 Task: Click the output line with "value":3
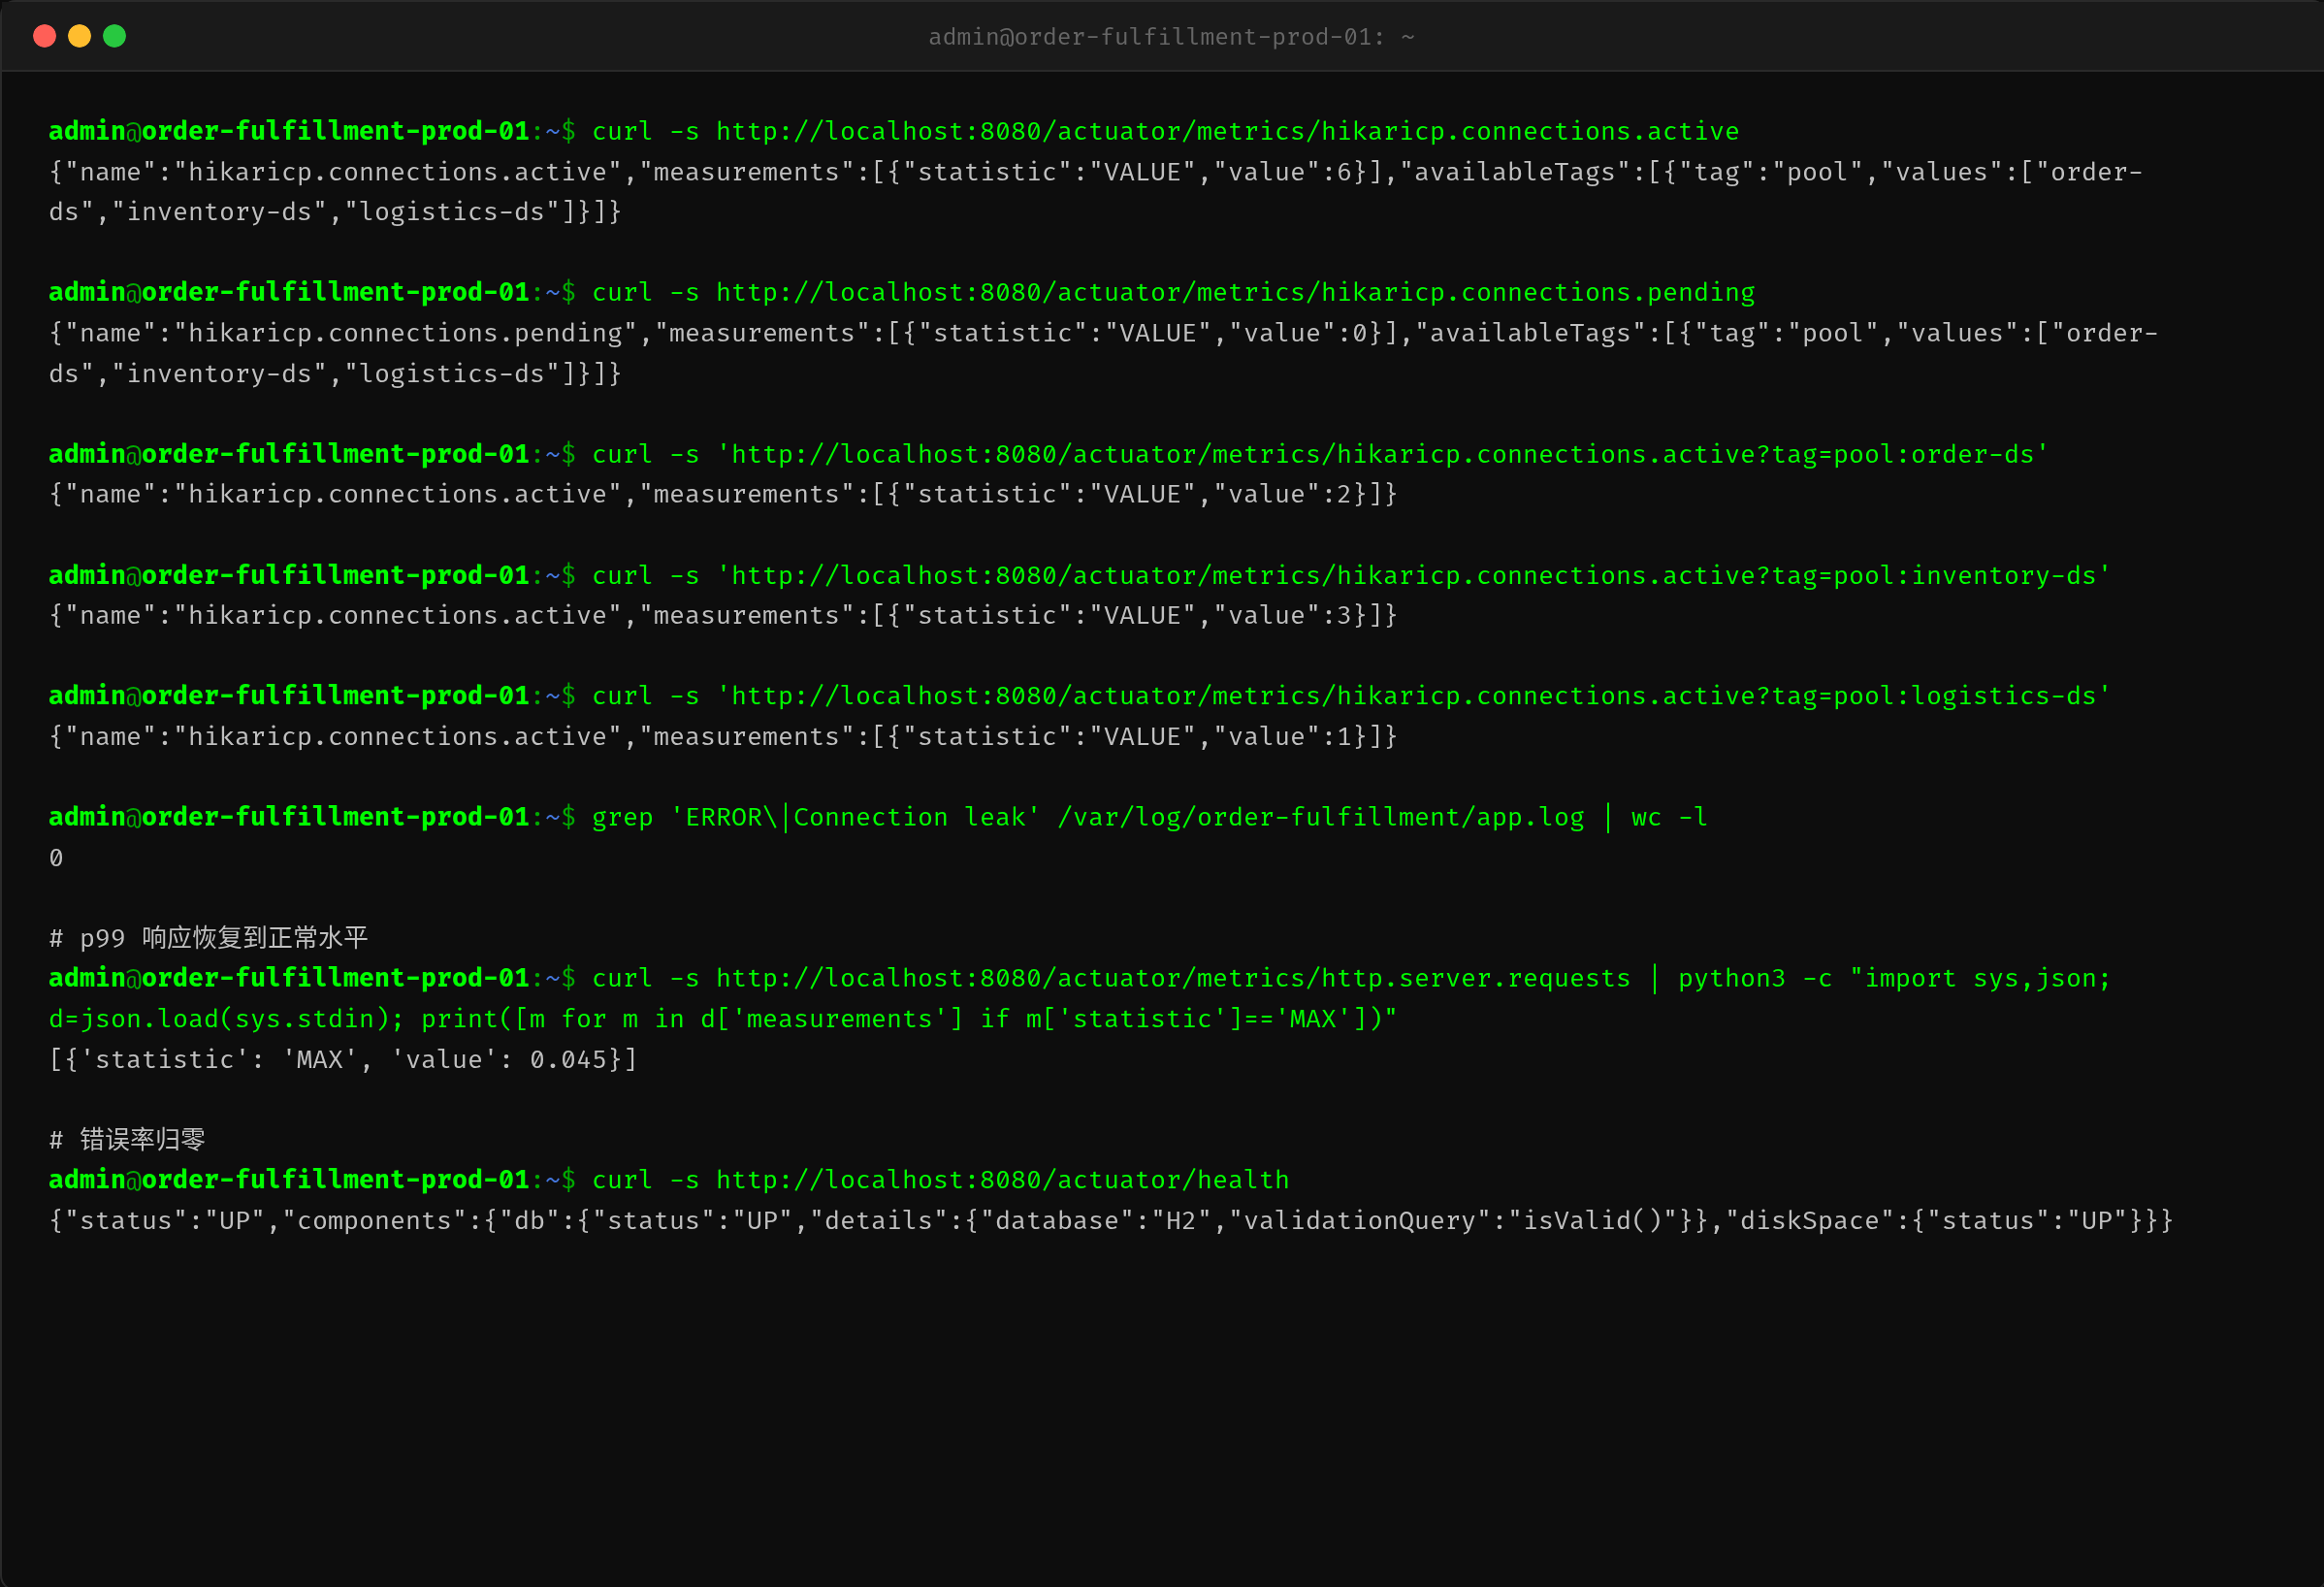click(723, 616)
